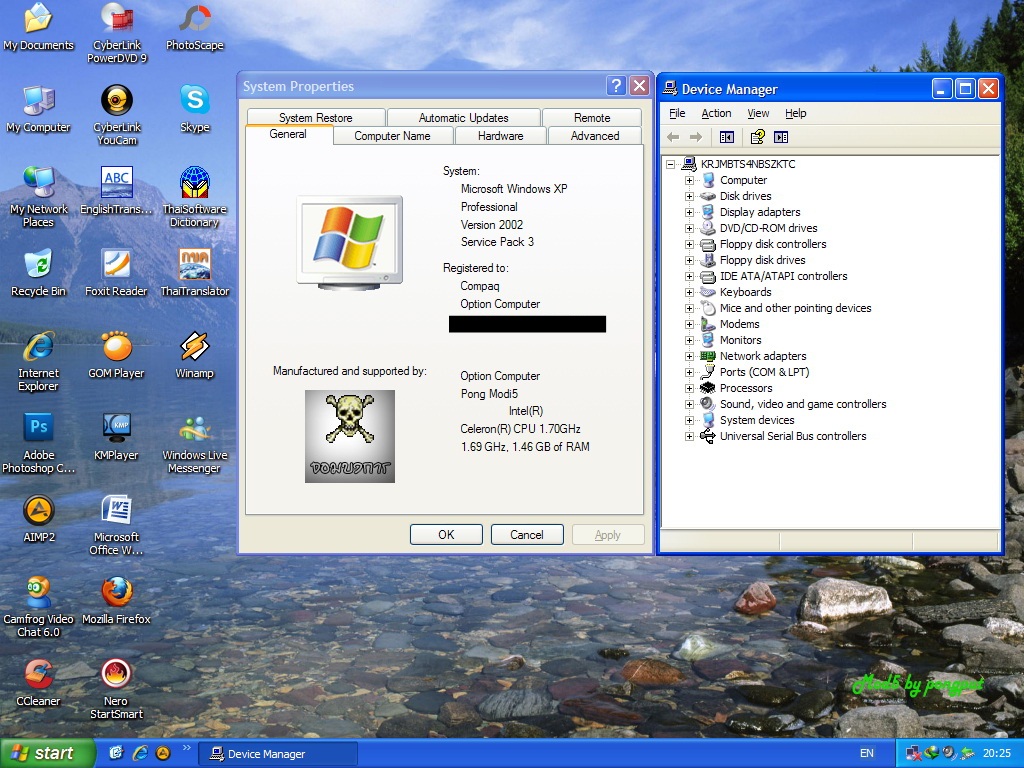Open Help menu in Device Manager
Image resolution: width=1024 pixels, height=768 pixels.
click(795, 114)
